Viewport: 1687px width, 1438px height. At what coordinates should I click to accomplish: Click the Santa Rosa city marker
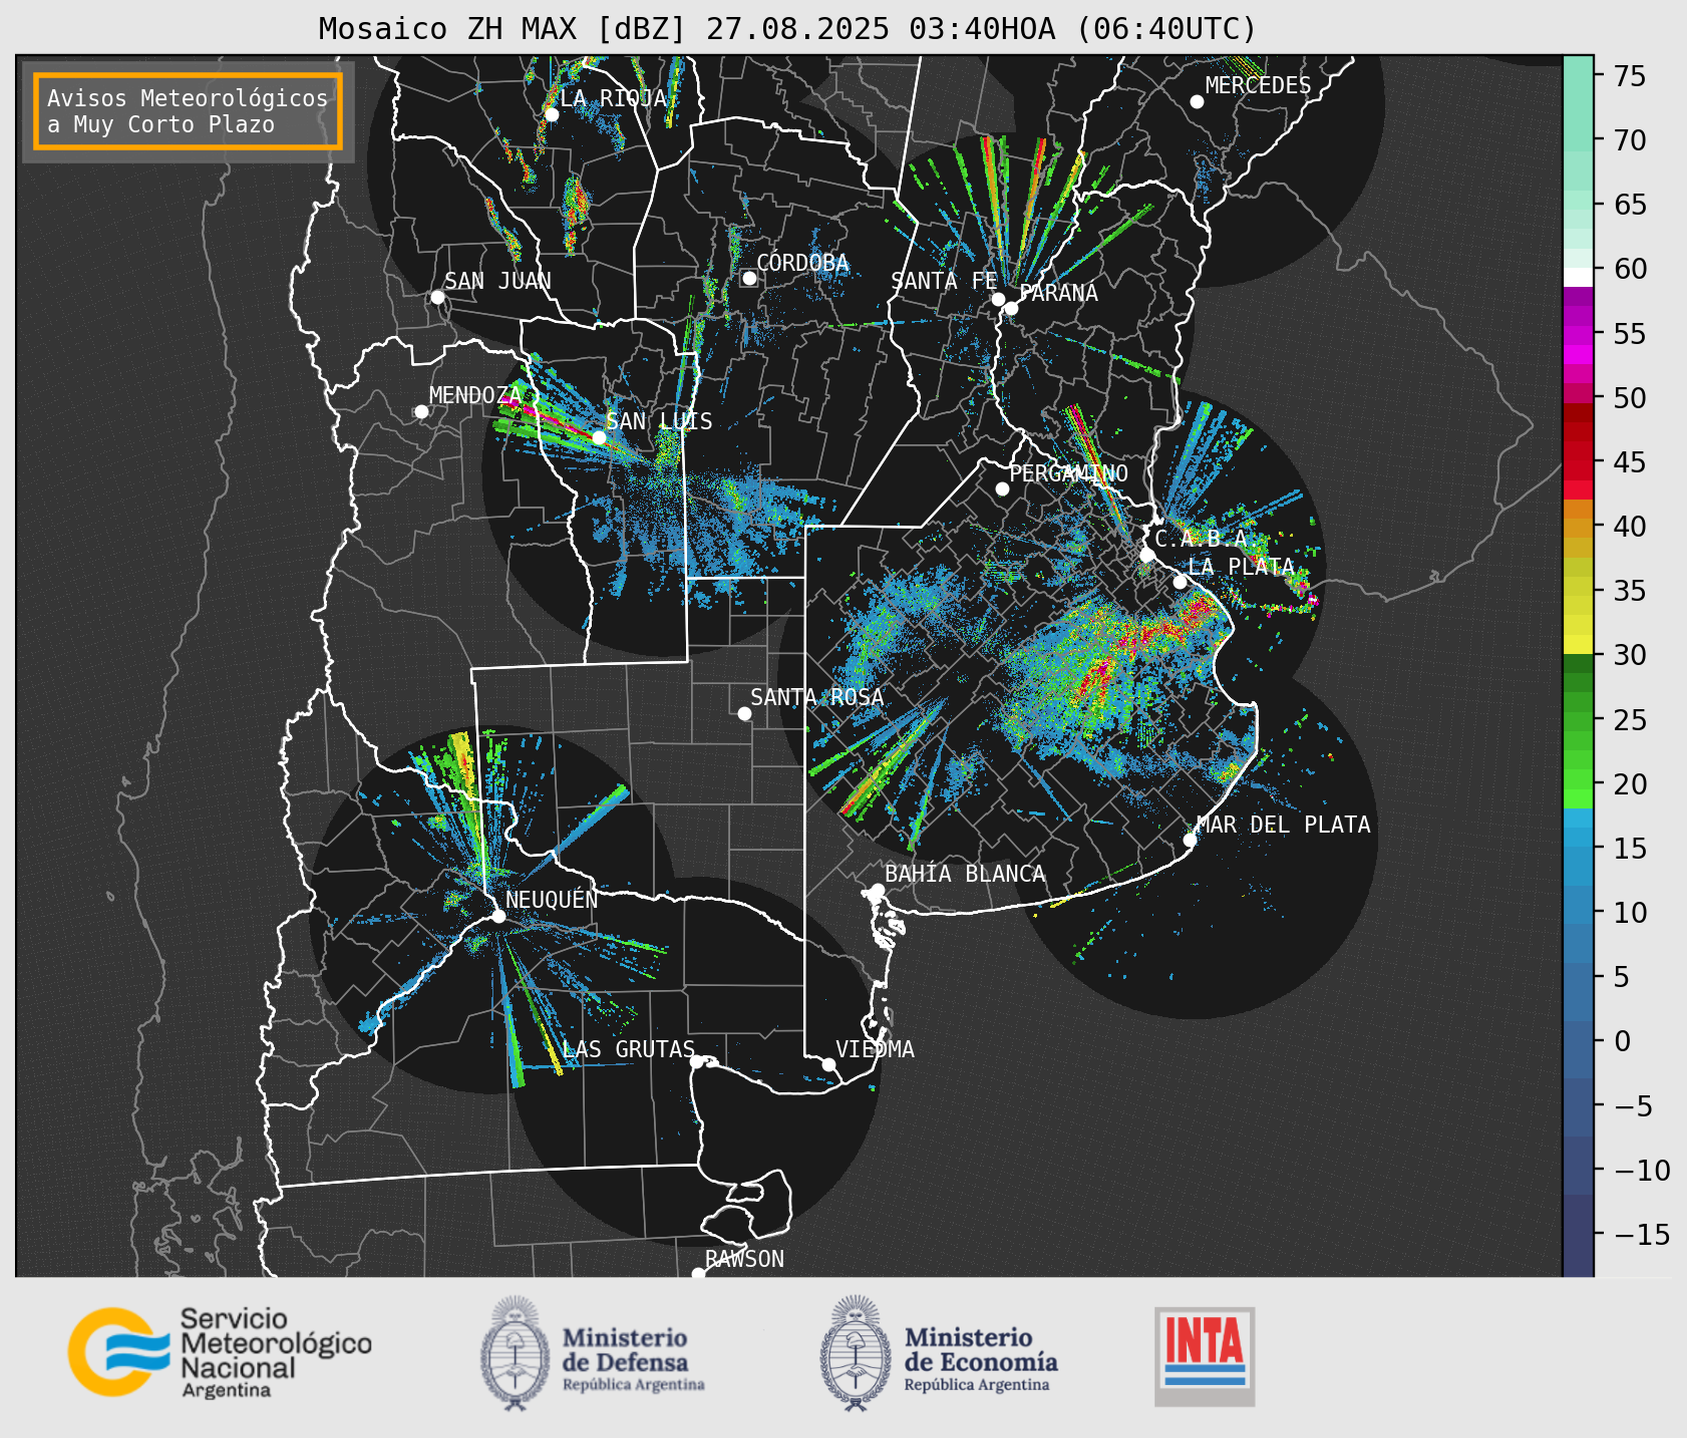(x=744, y=713)
